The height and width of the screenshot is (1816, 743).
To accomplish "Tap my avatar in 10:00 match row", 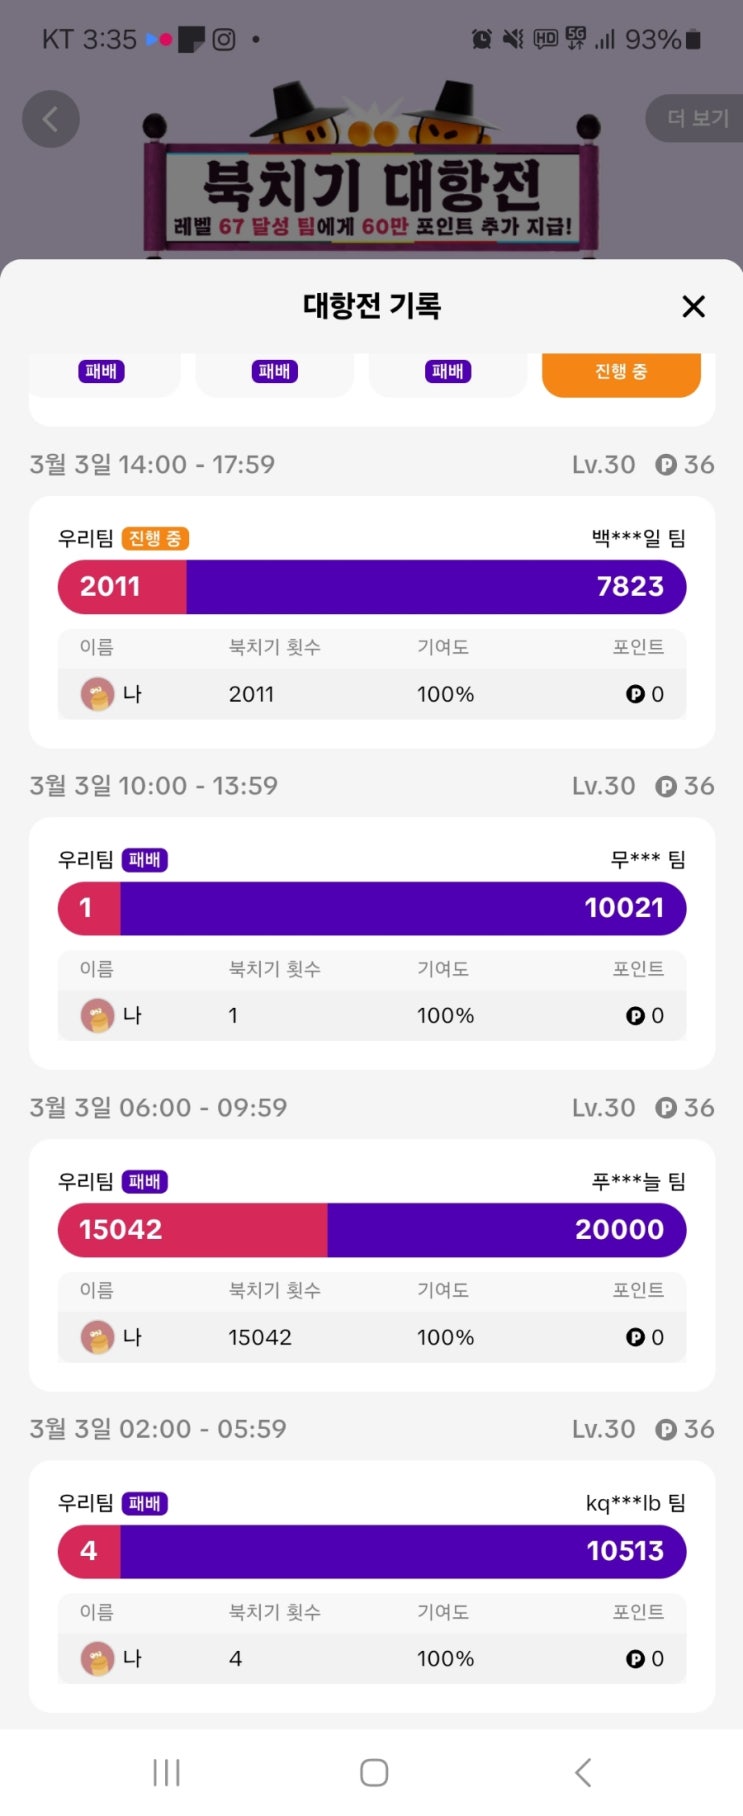I will (x=97, y=1016).
